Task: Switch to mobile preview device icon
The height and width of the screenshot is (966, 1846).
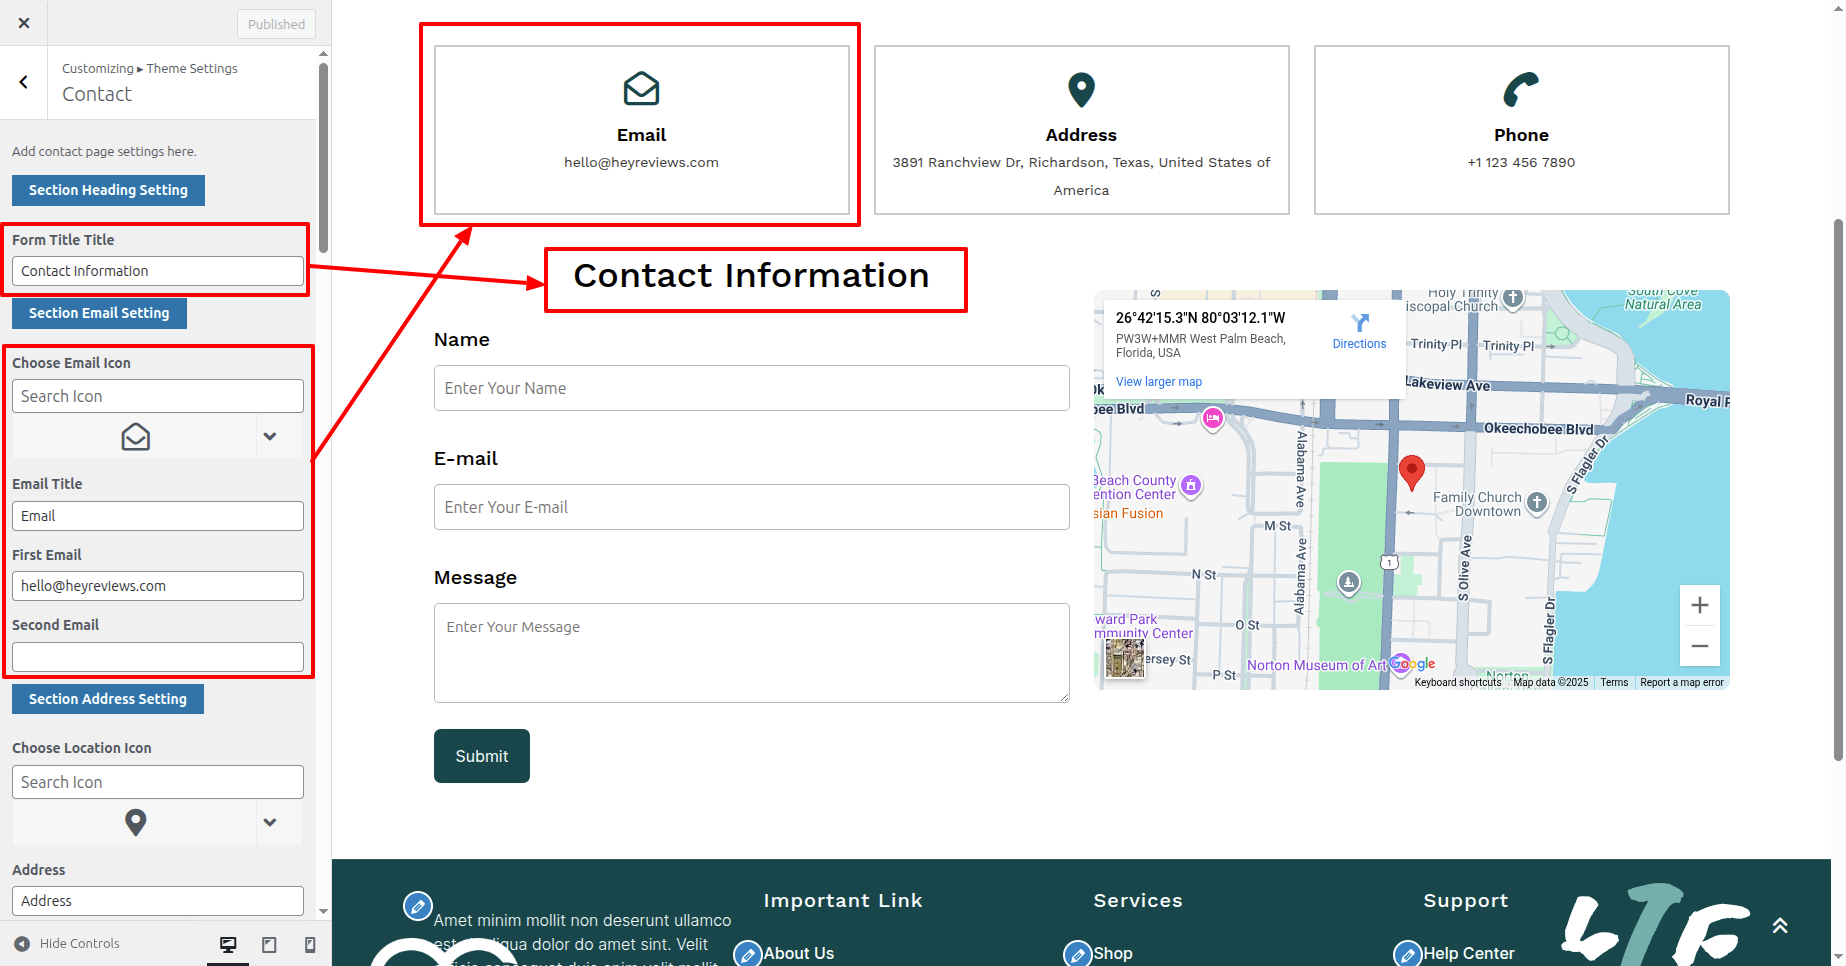Action: 310,944
